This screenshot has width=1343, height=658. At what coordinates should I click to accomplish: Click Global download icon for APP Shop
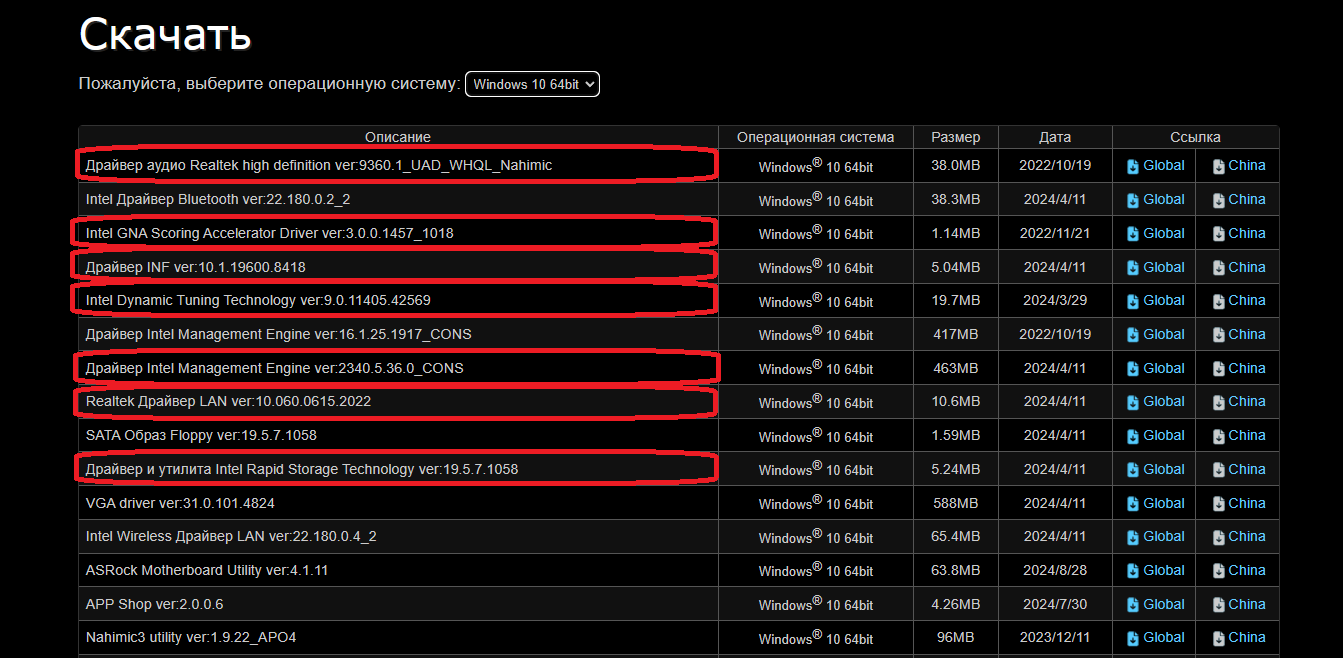pyautogui.click(x=1133, y=605)
